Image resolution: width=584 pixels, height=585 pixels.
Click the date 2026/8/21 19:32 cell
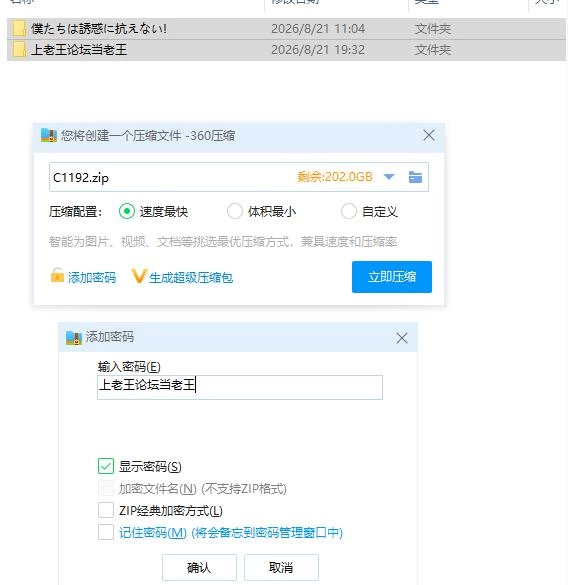(x=318, y=50)
